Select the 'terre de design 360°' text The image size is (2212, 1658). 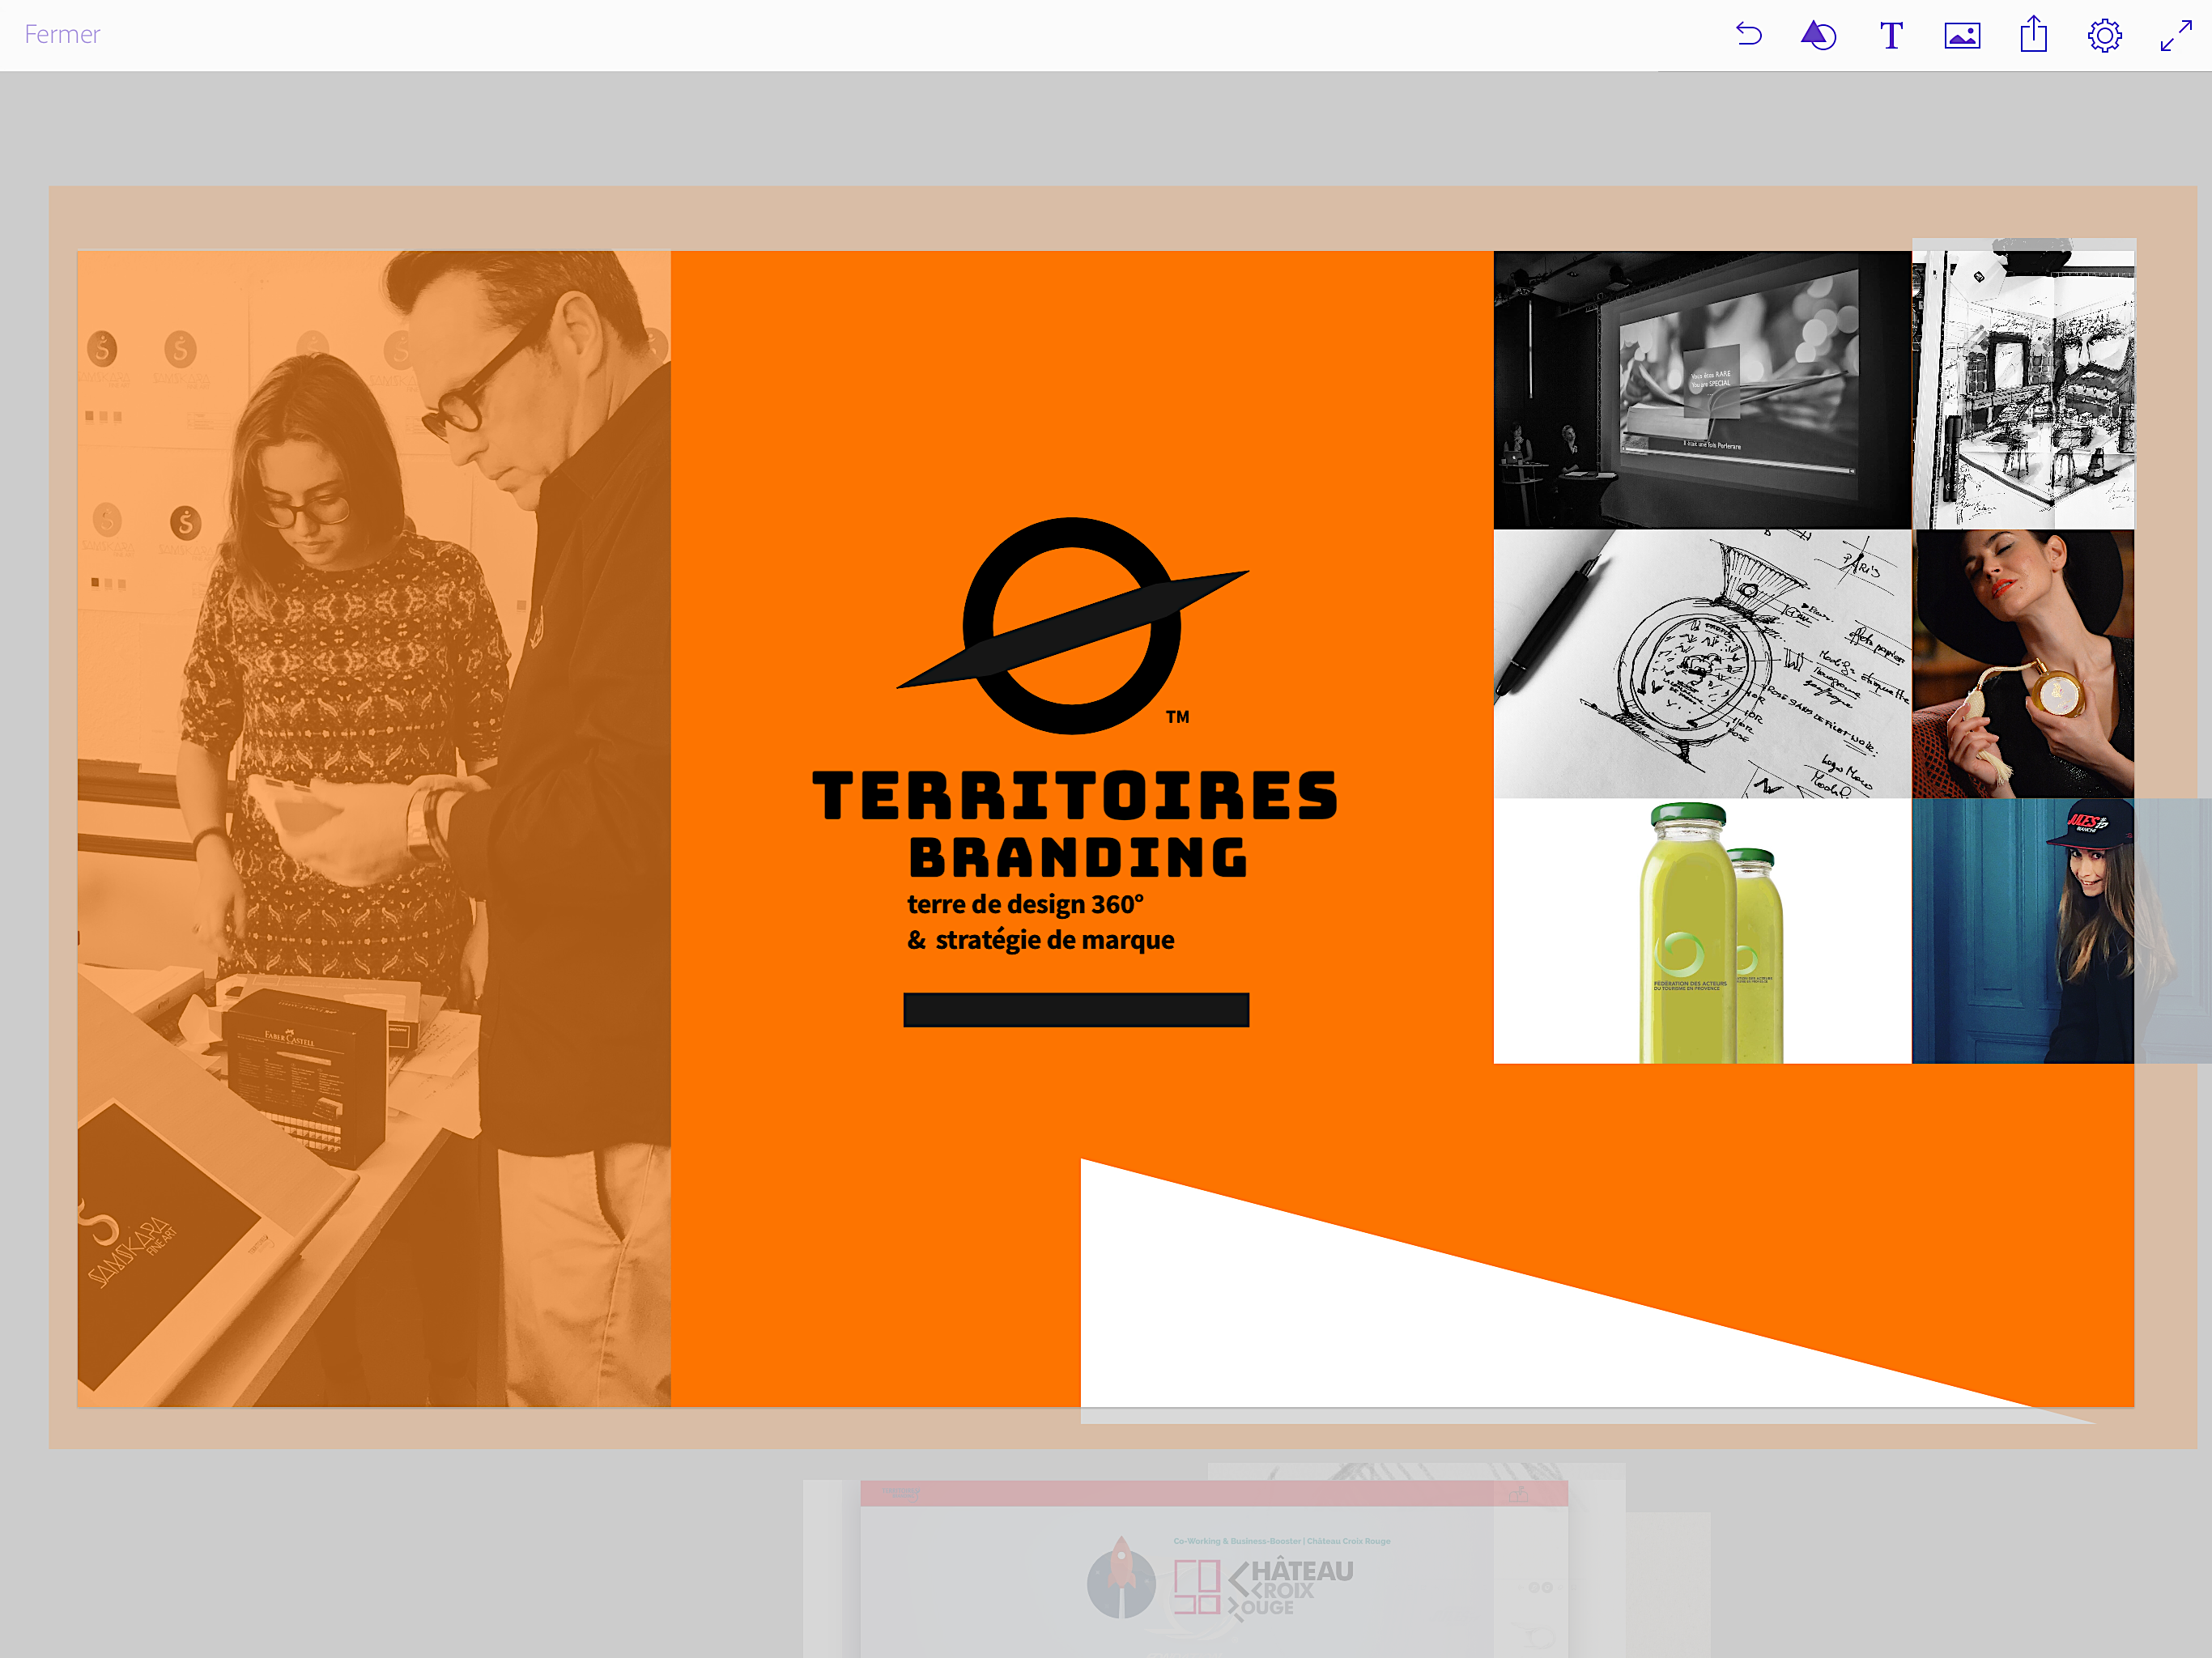[x=1025, y=904]
